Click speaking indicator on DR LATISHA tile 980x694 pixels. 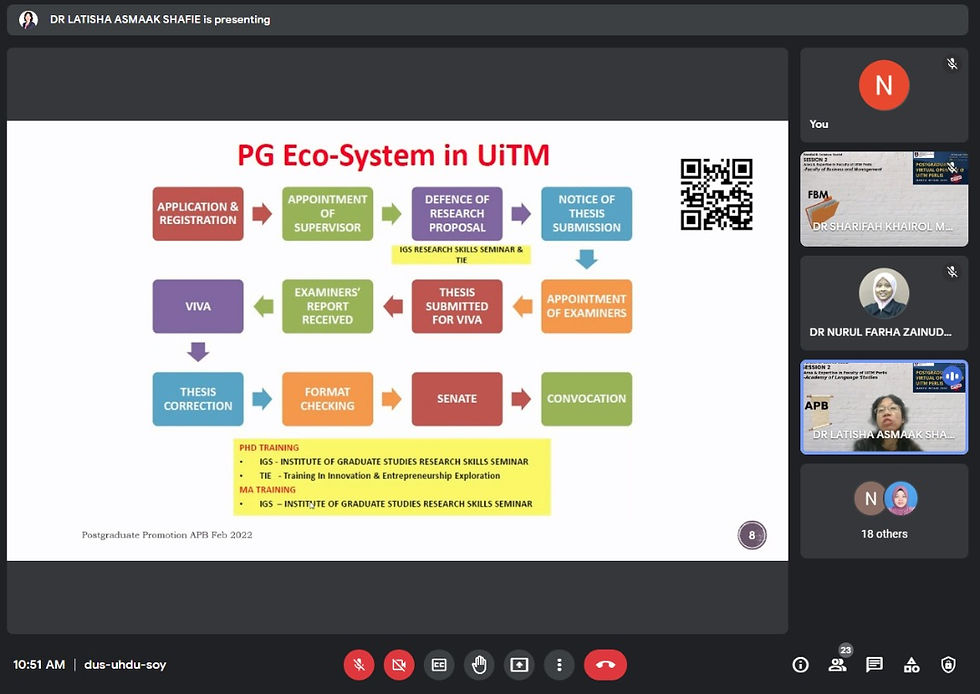pyautogui.click(x=952, y=376)
